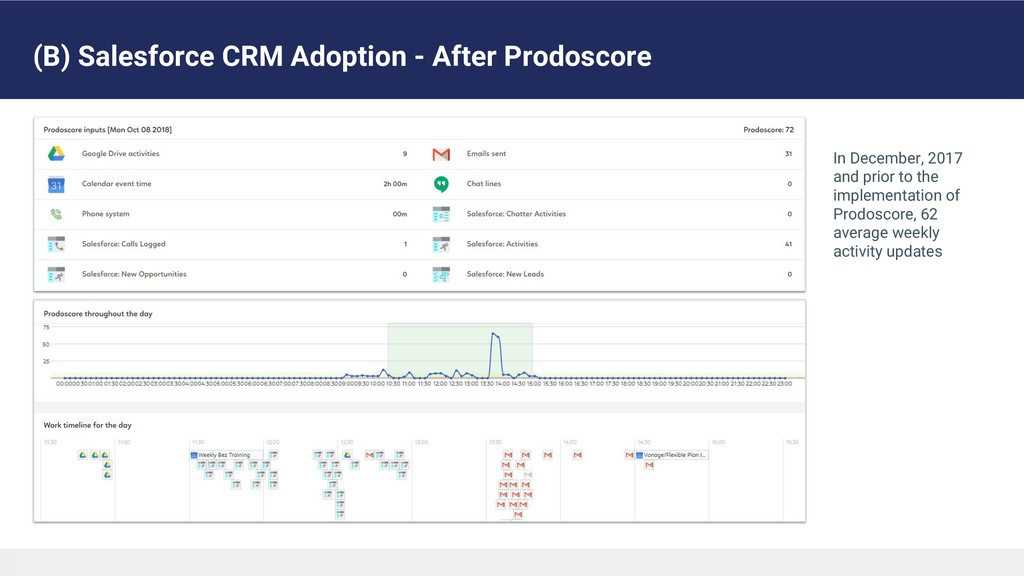
Task: Click the Hangouts Chat lines icon
Action: [x=441, y=184]
